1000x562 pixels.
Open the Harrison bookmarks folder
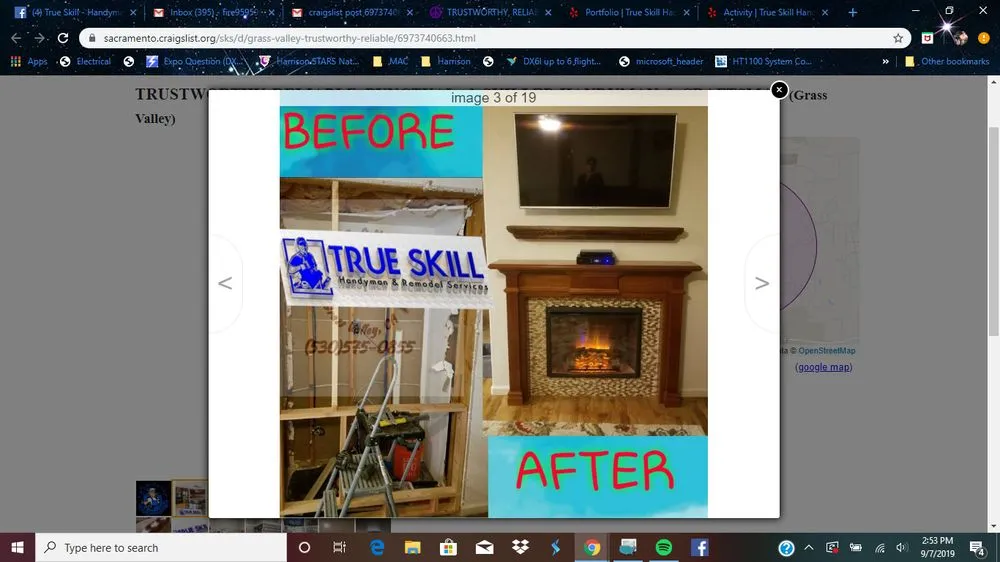click(x=446, y=61)
